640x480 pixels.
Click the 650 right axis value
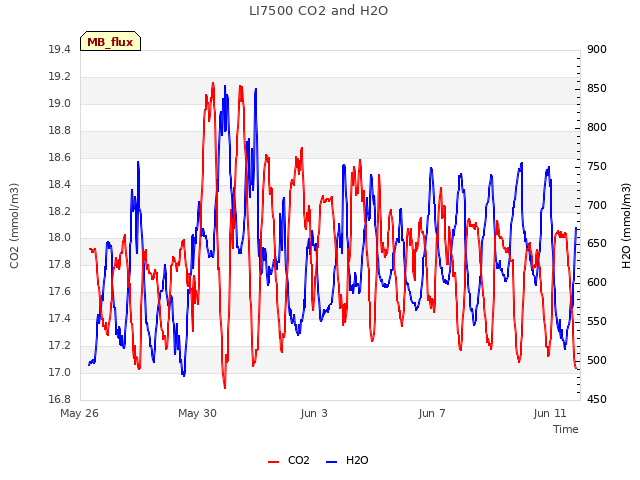[x=597, y=244]
